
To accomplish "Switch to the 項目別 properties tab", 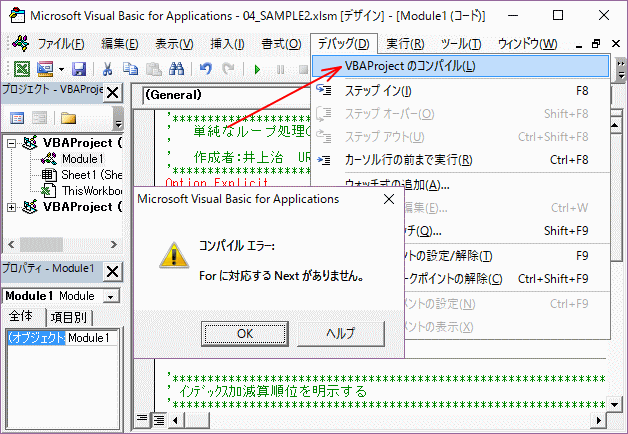I will (x=69, y=317).
